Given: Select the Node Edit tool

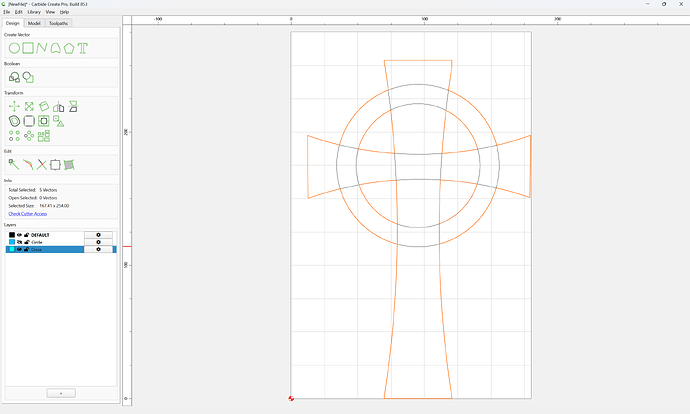Looking at the screenshot, I should point(14,165).
